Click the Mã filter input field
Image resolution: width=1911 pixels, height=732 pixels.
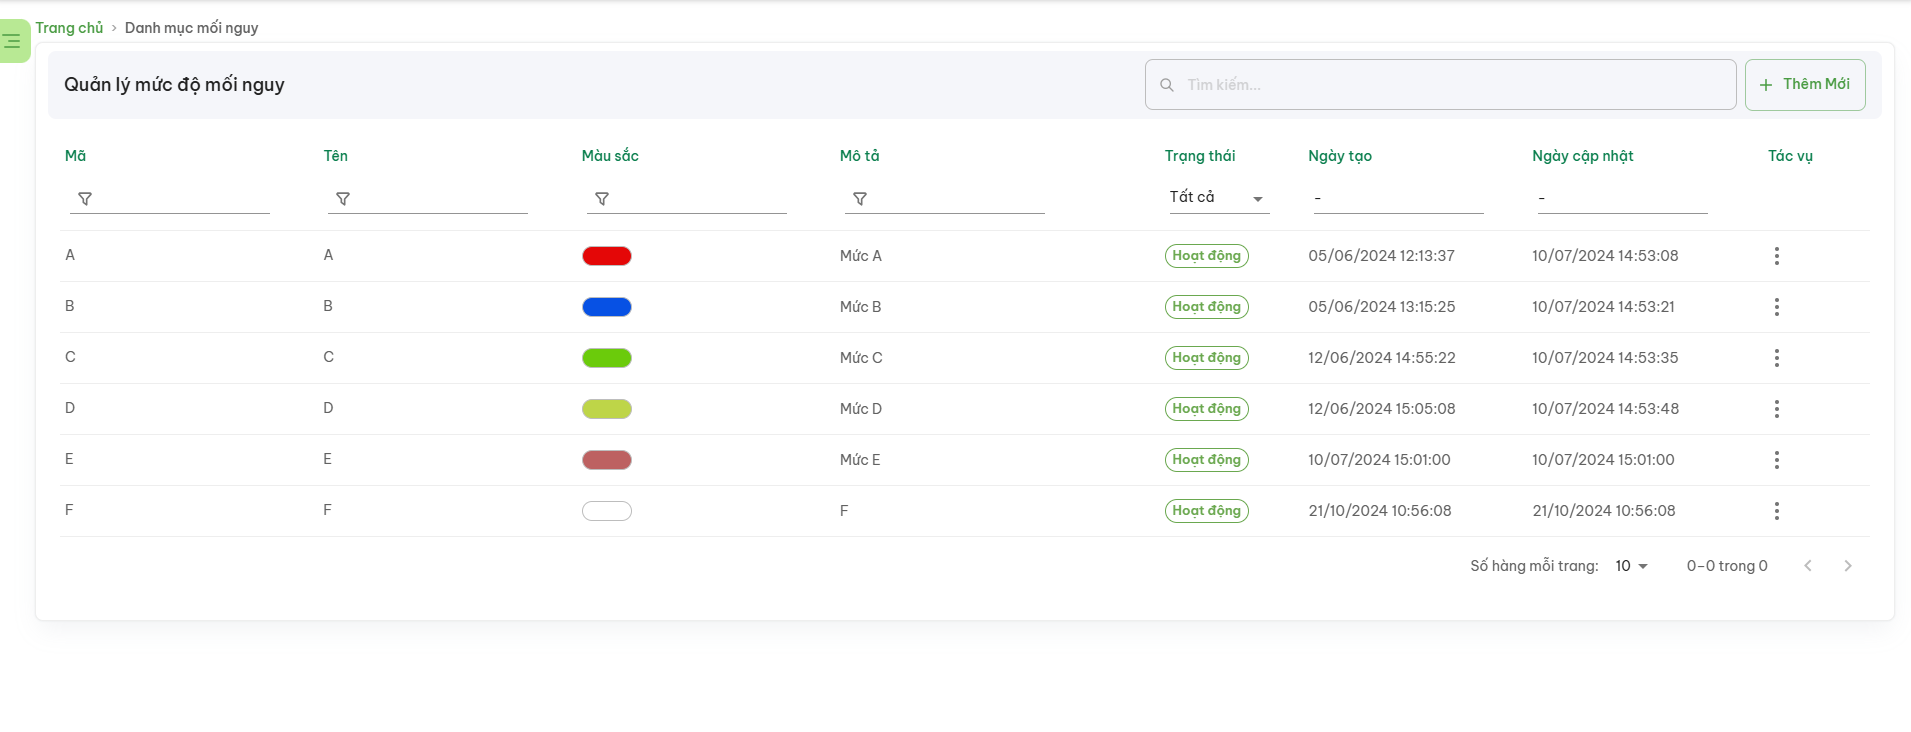tap(170, 198)
